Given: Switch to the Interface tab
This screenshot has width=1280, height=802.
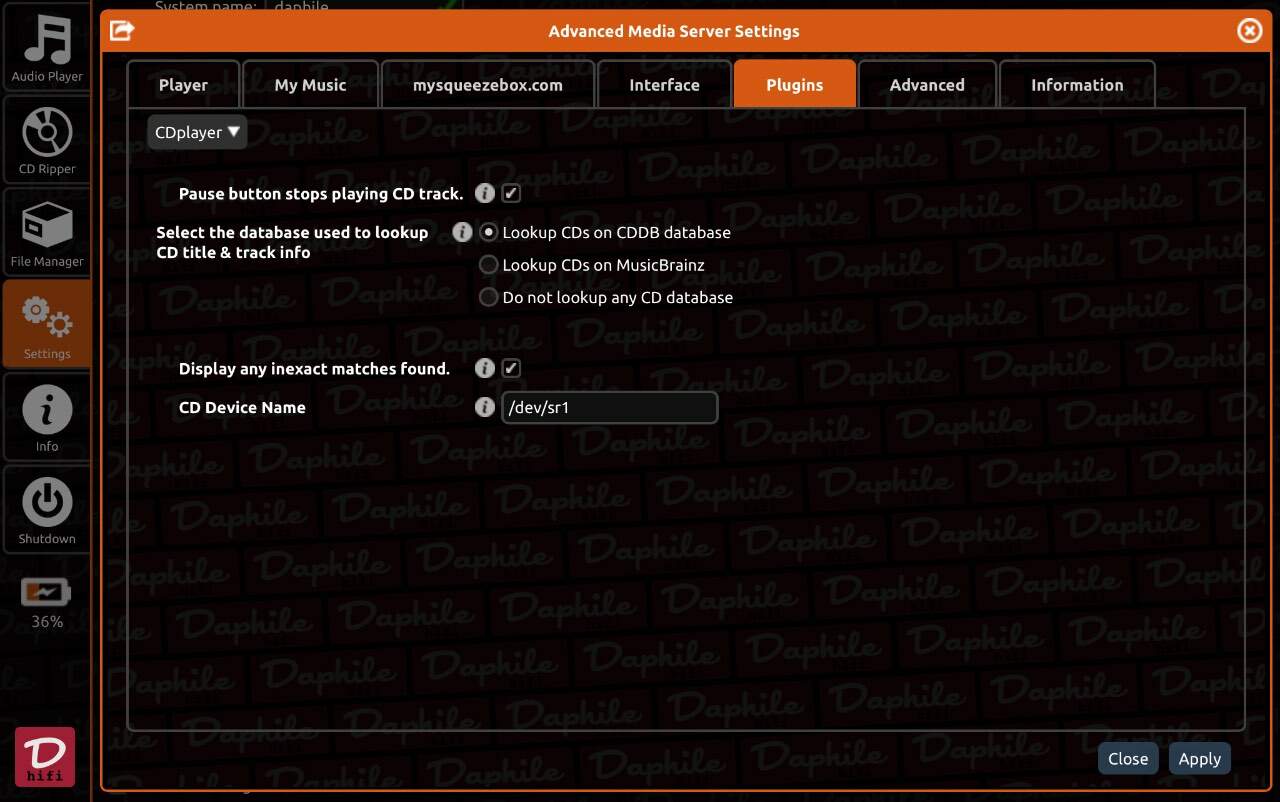Looking at the screenshot, I should point(664,85).
